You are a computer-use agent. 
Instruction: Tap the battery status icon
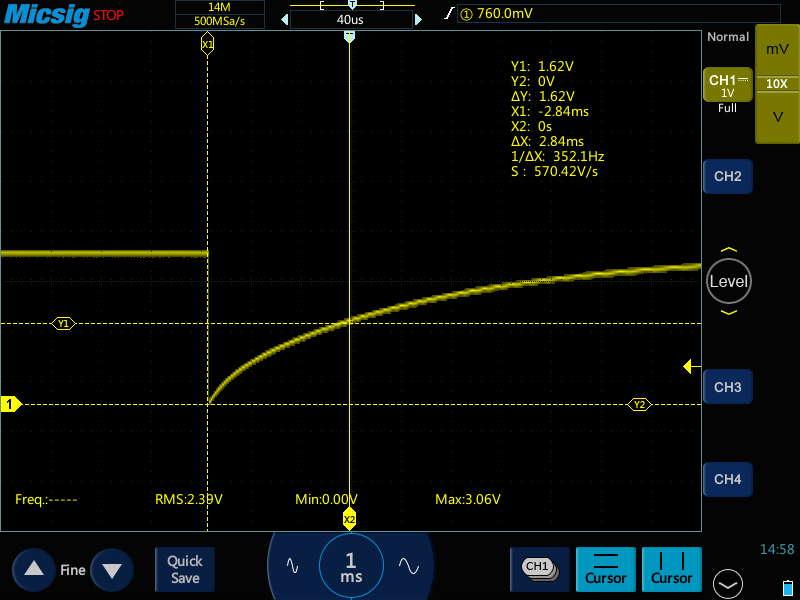pos(788,588)
